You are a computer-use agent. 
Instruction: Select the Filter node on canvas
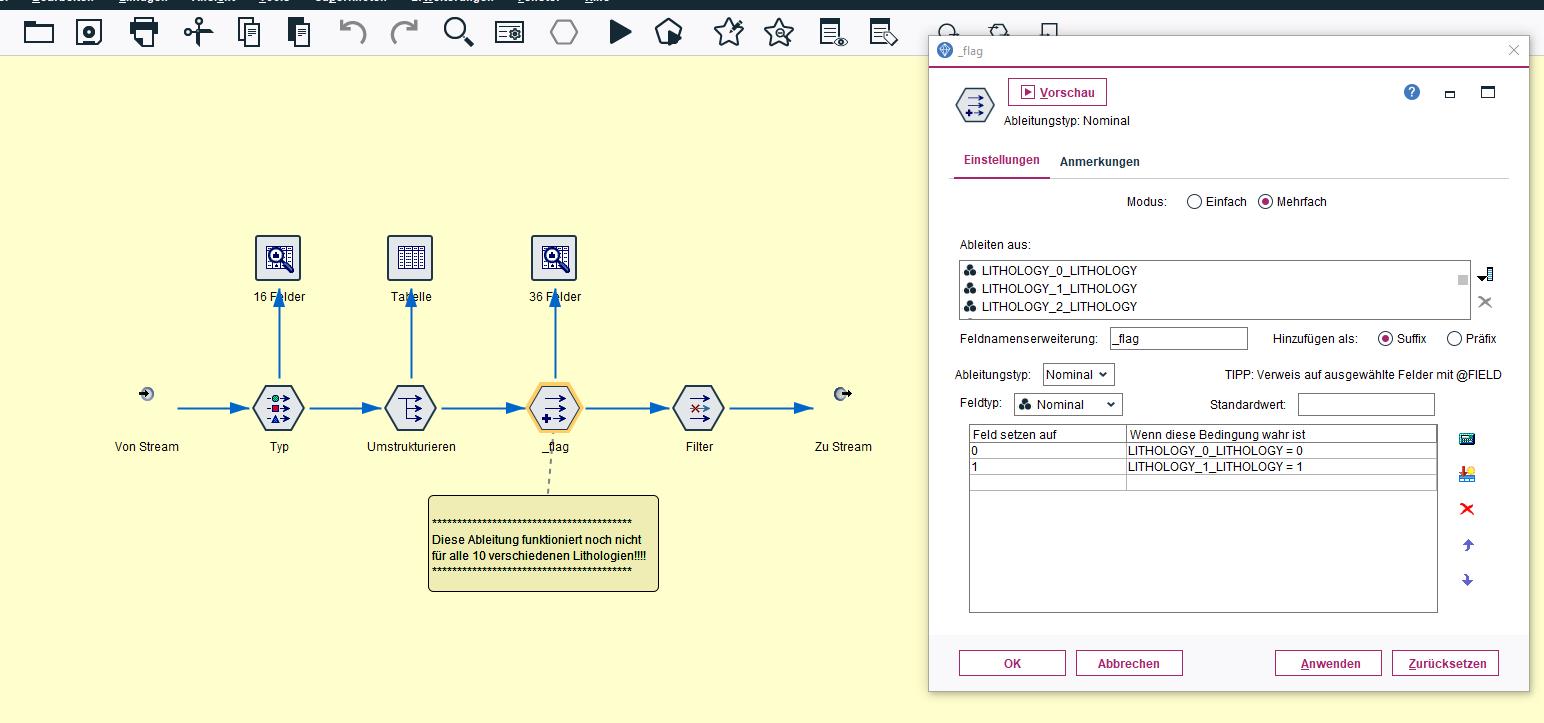[x=699, y=408]
